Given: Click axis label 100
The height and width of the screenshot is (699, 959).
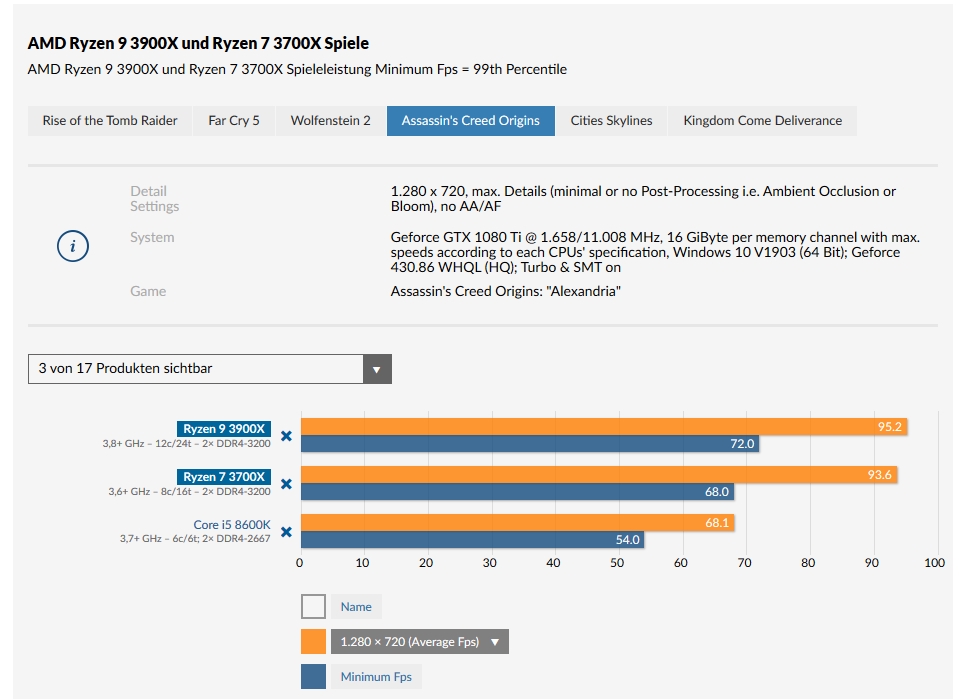Looking at the screenshot, I should coord(934,563).
